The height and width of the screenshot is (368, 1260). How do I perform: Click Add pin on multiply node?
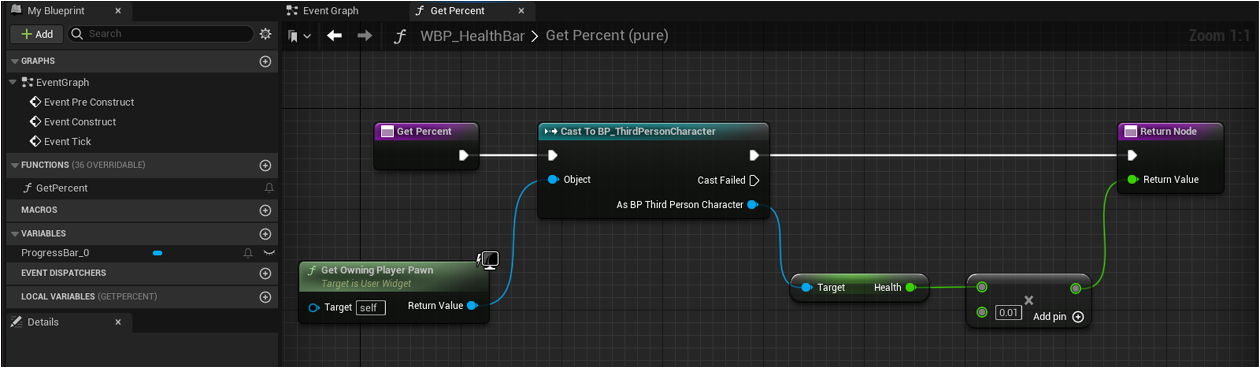click(1058, 317)
